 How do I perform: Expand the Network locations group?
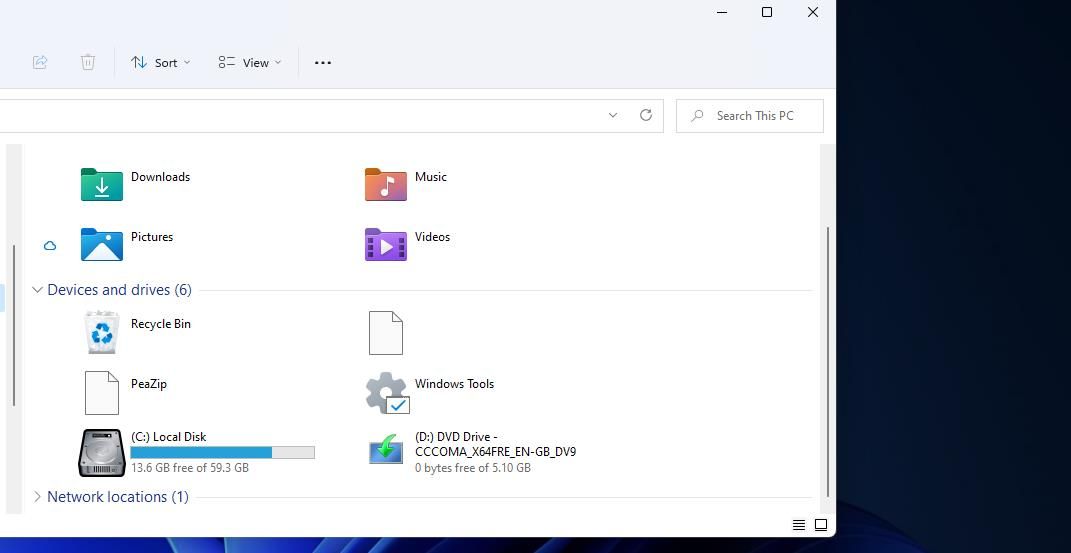coord(37,497)
